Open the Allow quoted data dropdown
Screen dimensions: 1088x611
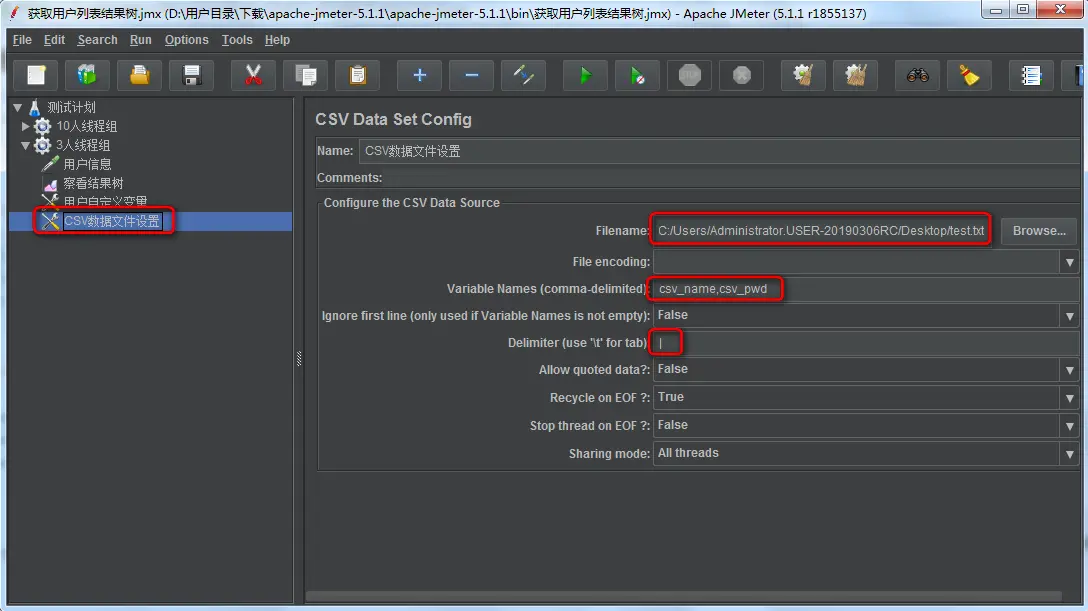tap(1069, 370)
